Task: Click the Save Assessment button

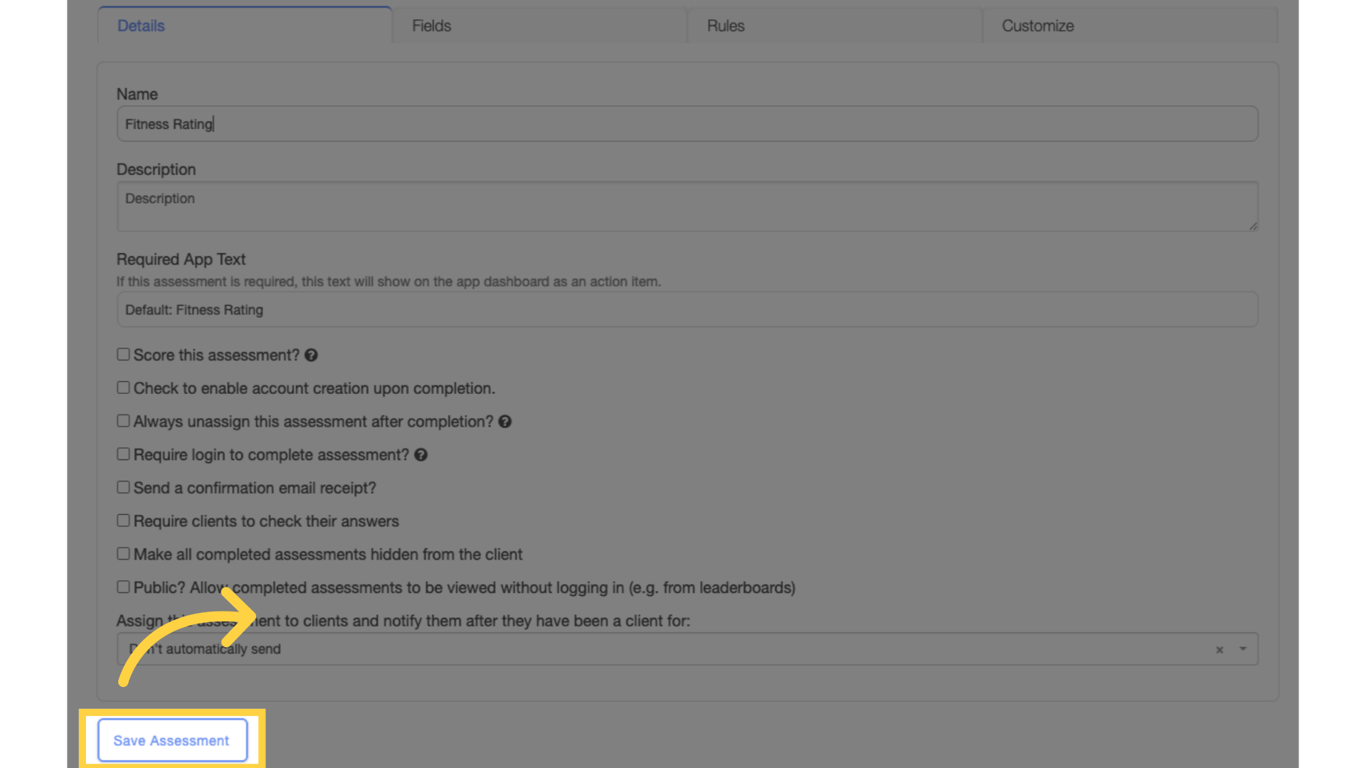Action: pyautogui.click(x=172, y=741)
